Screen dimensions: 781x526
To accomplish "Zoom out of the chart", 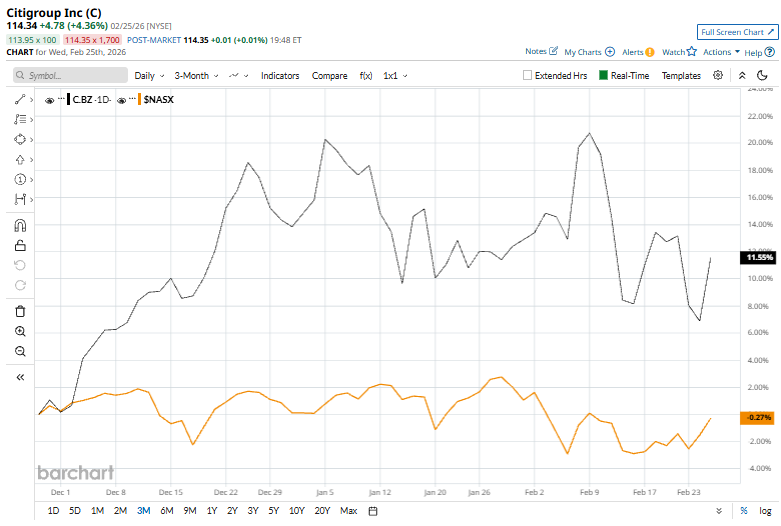I will coord(20,351).
